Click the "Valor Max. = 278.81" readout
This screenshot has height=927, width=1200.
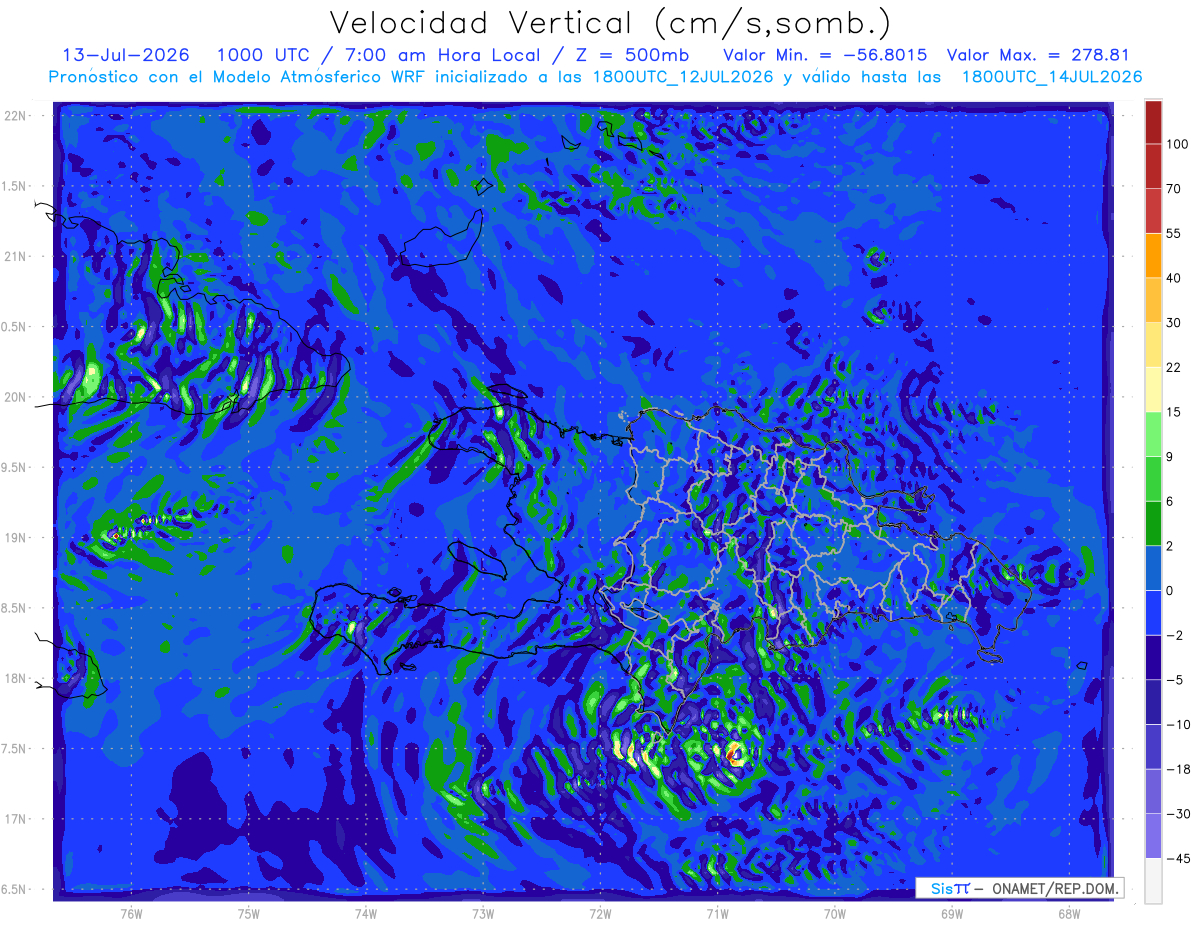point(1037,55)
